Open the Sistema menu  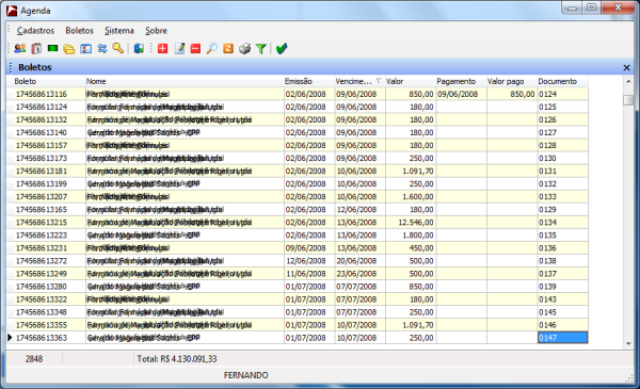119,31
